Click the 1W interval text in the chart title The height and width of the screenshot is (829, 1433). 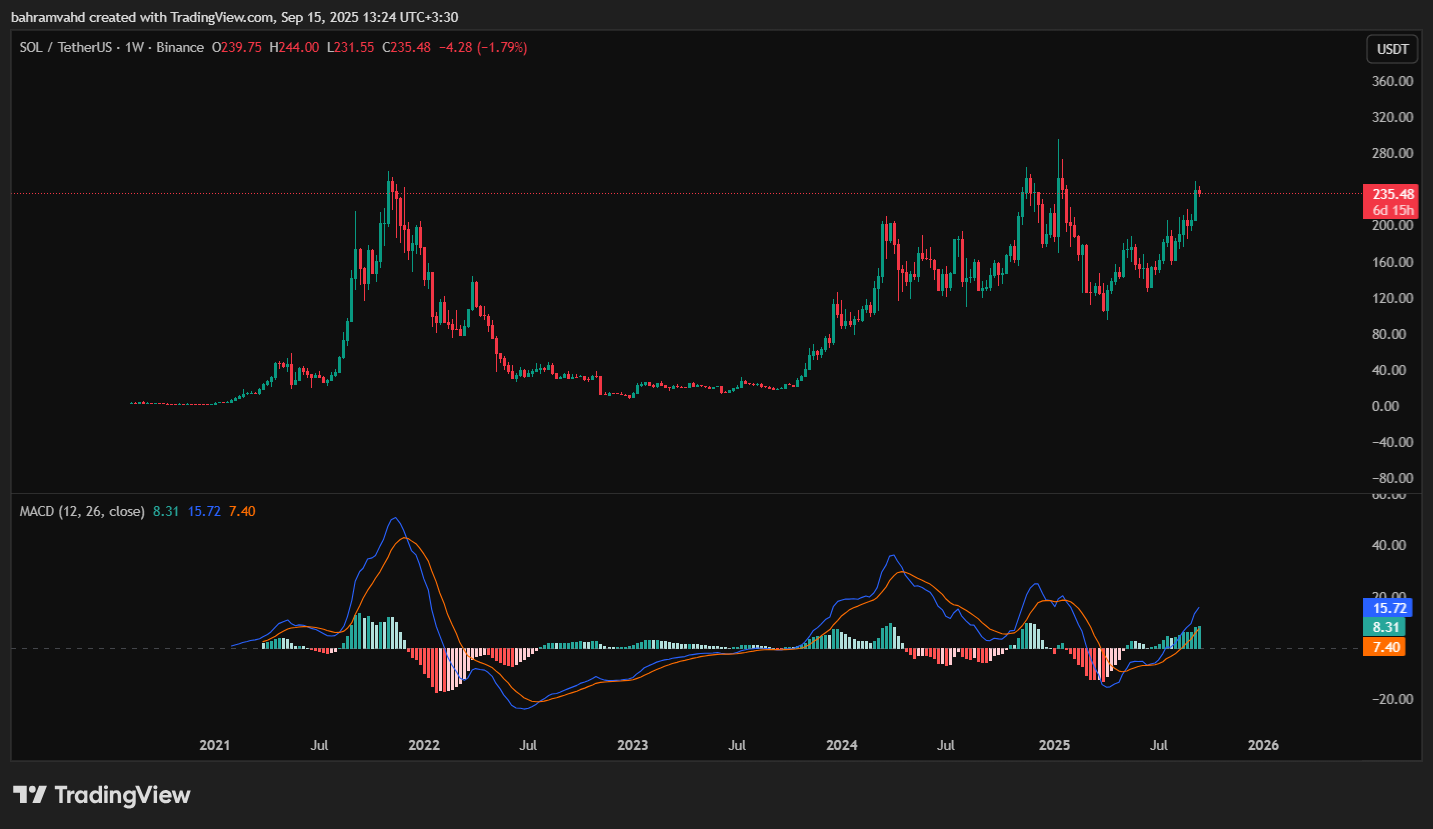point(135,47)
